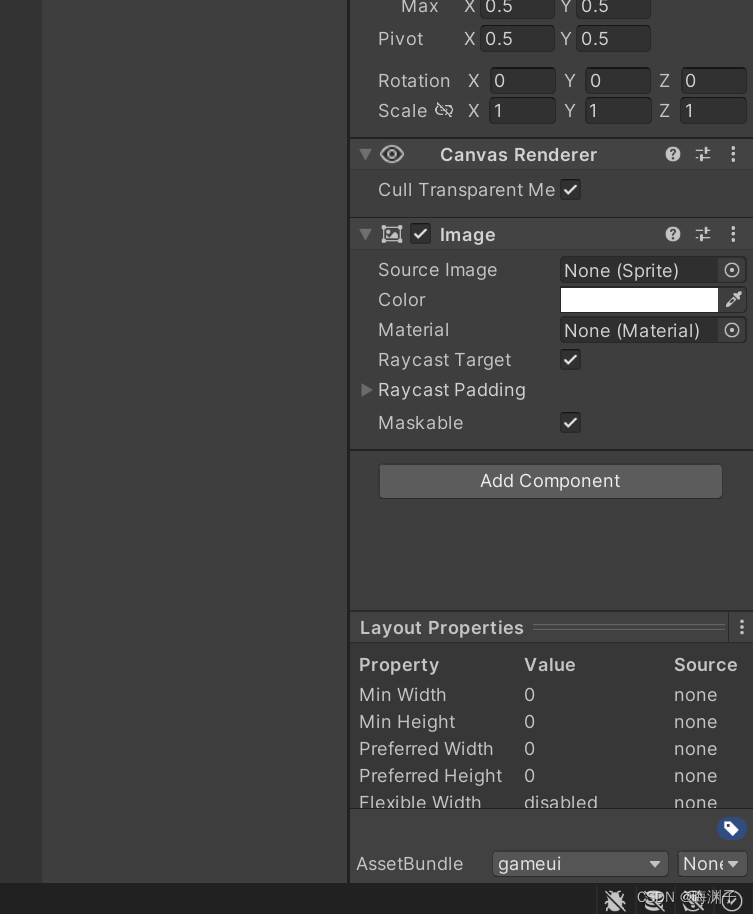Viewport: 753px width, 914px height.
Task: Open preset selector for the Image component
Action: click(703, 234)
